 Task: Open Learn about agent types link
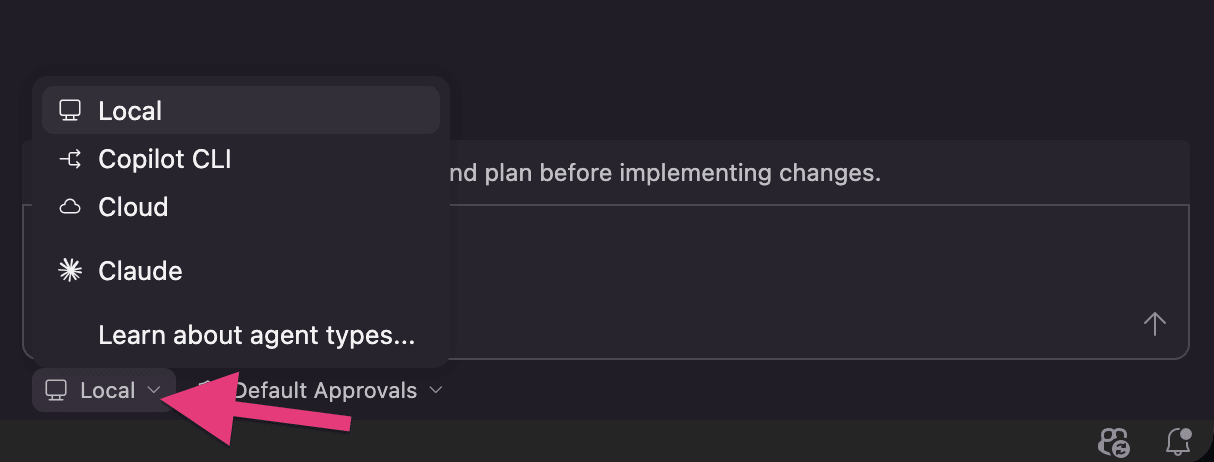(256, 335)
